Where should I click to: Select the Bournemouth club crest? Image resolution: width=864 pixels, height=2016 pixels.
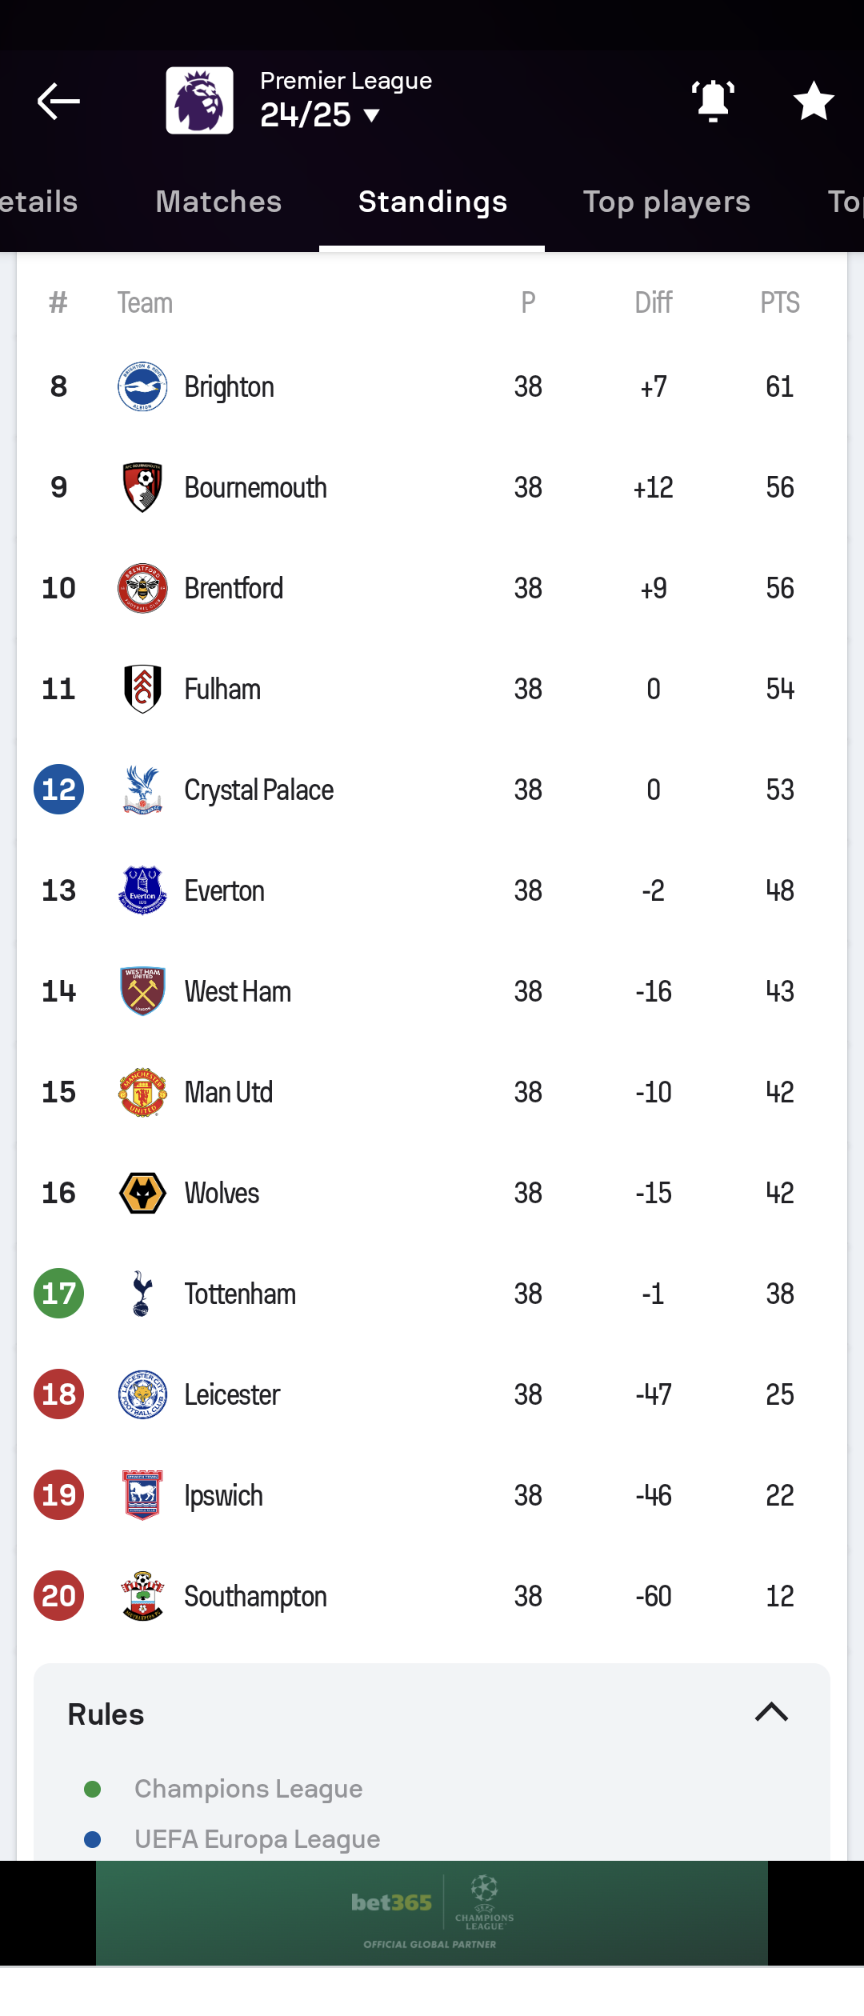142,488
